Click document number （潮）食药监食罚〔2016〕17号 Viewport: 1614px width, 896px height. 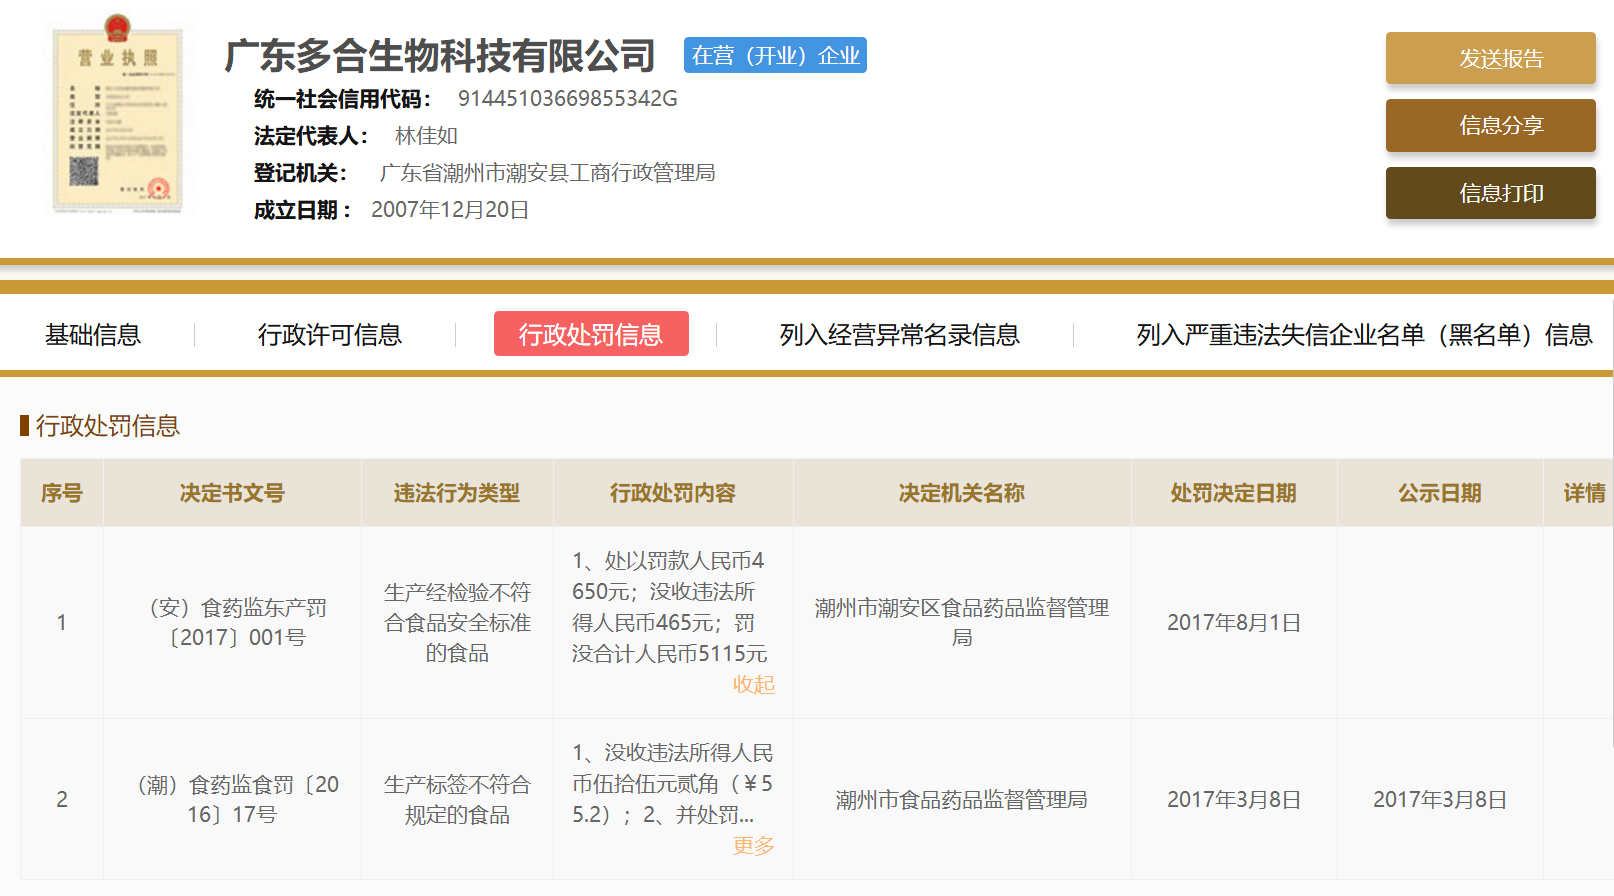click(x=232, y=799)
